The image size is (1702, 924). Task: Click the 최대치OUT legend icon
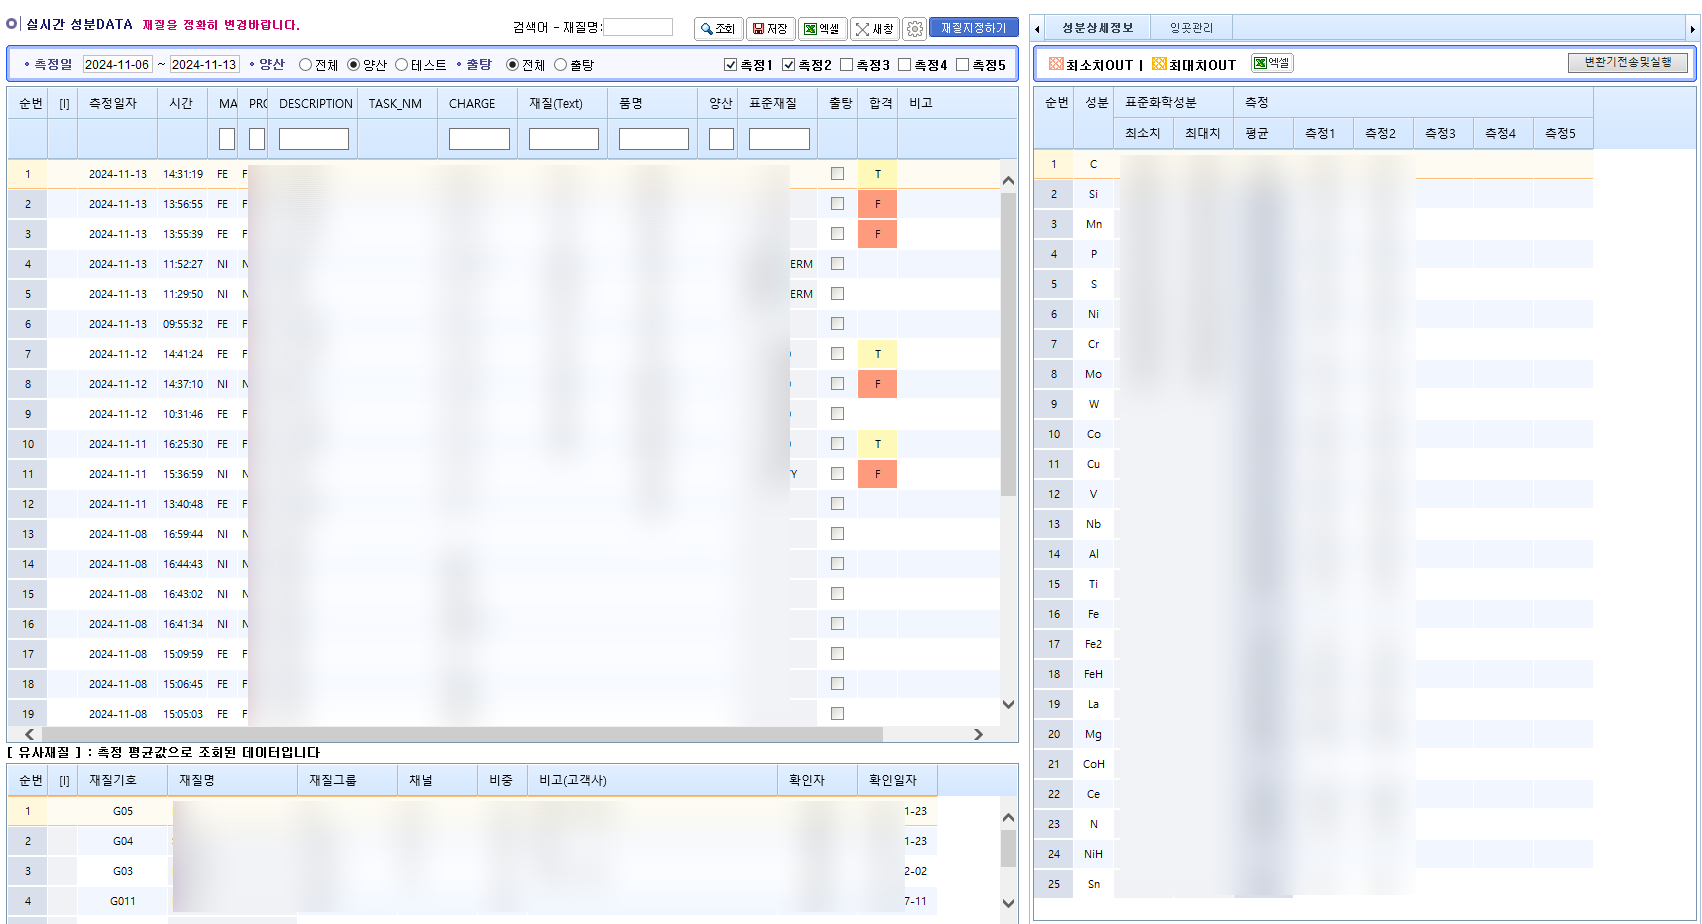[1159, 64]
